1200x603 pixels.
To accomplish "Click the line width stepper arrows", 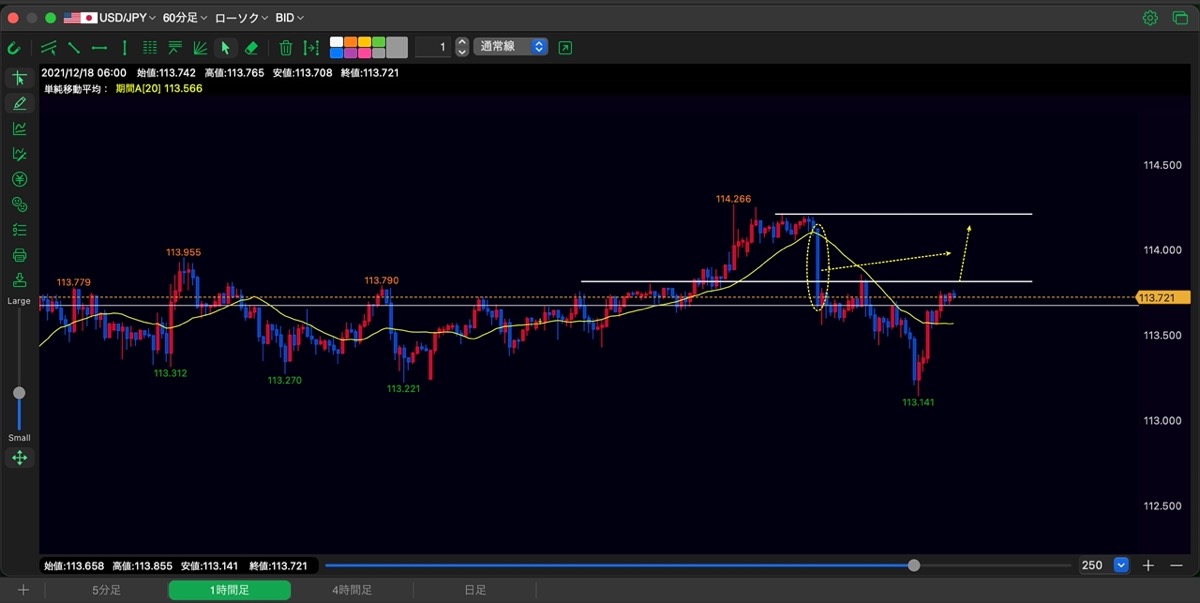I will pos(461,47).
